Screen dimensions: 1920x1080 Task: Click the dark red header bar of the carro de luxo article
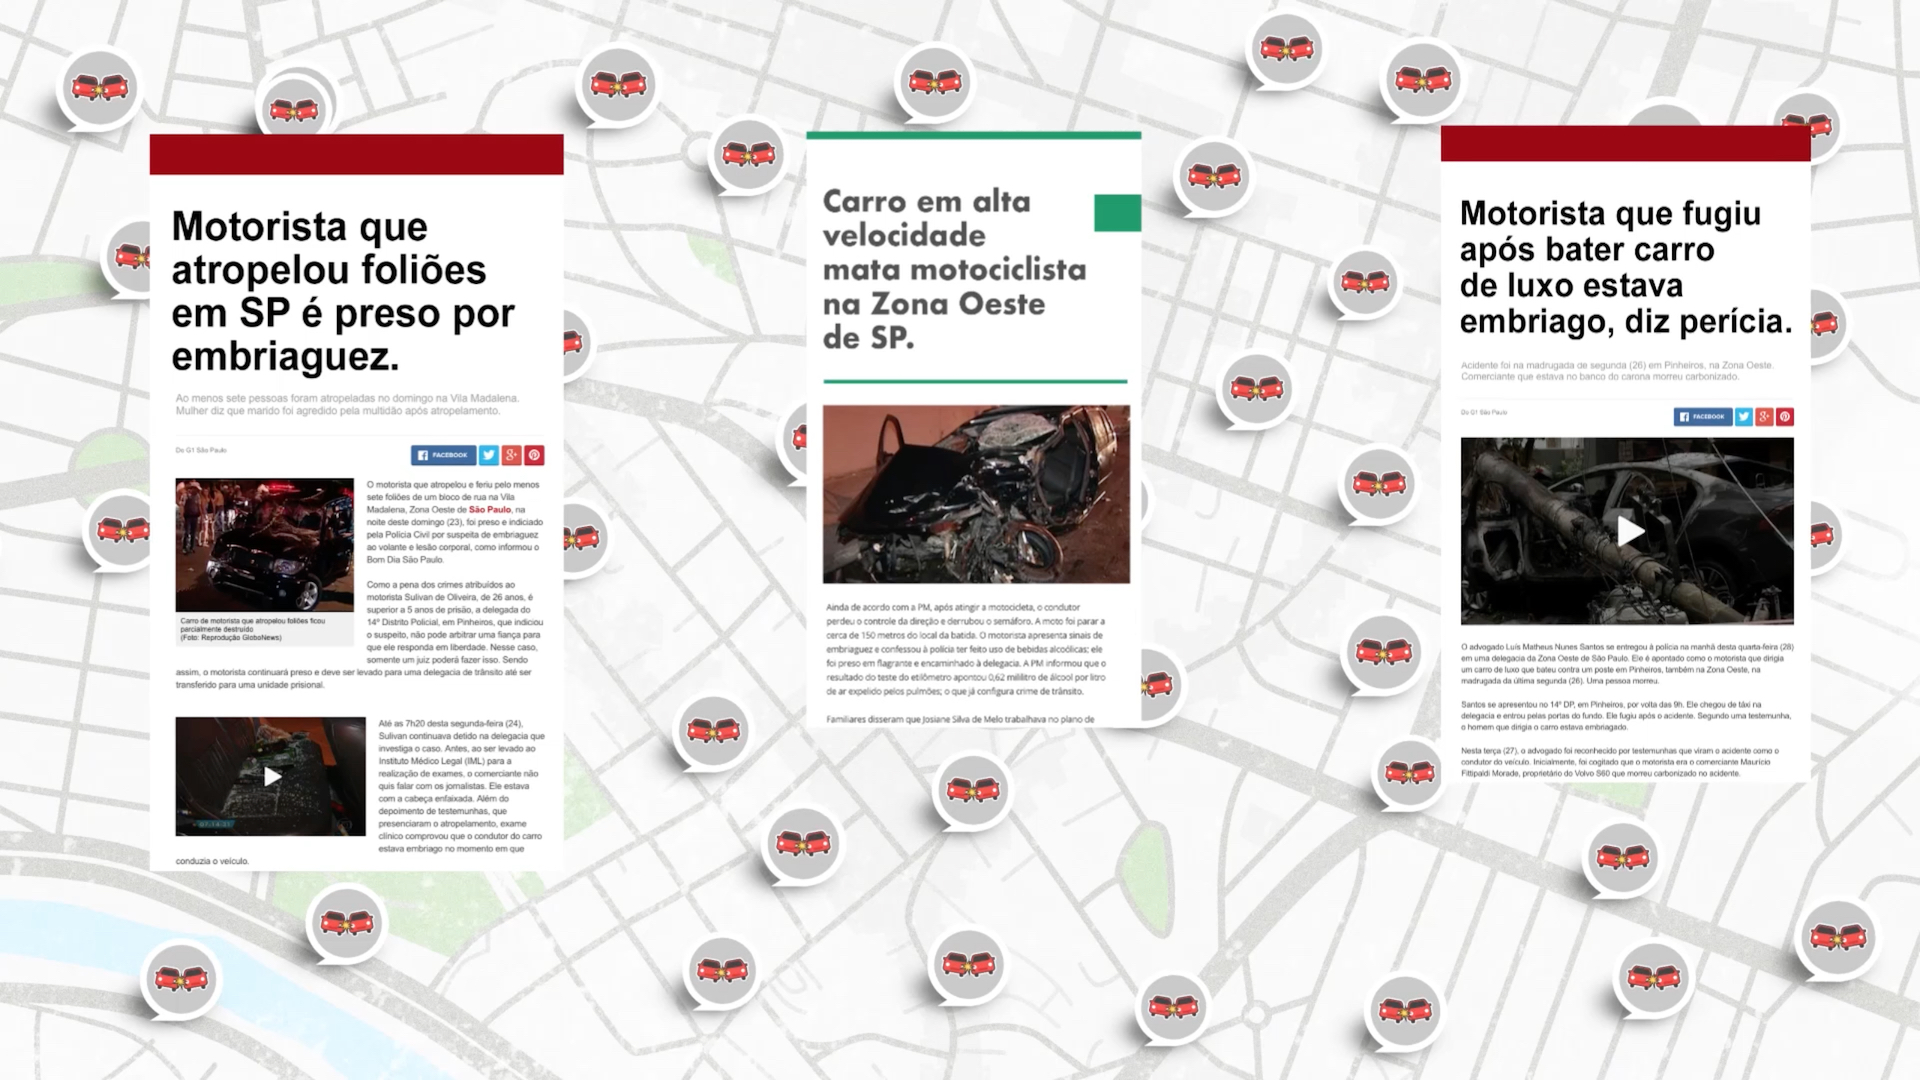1625,143
